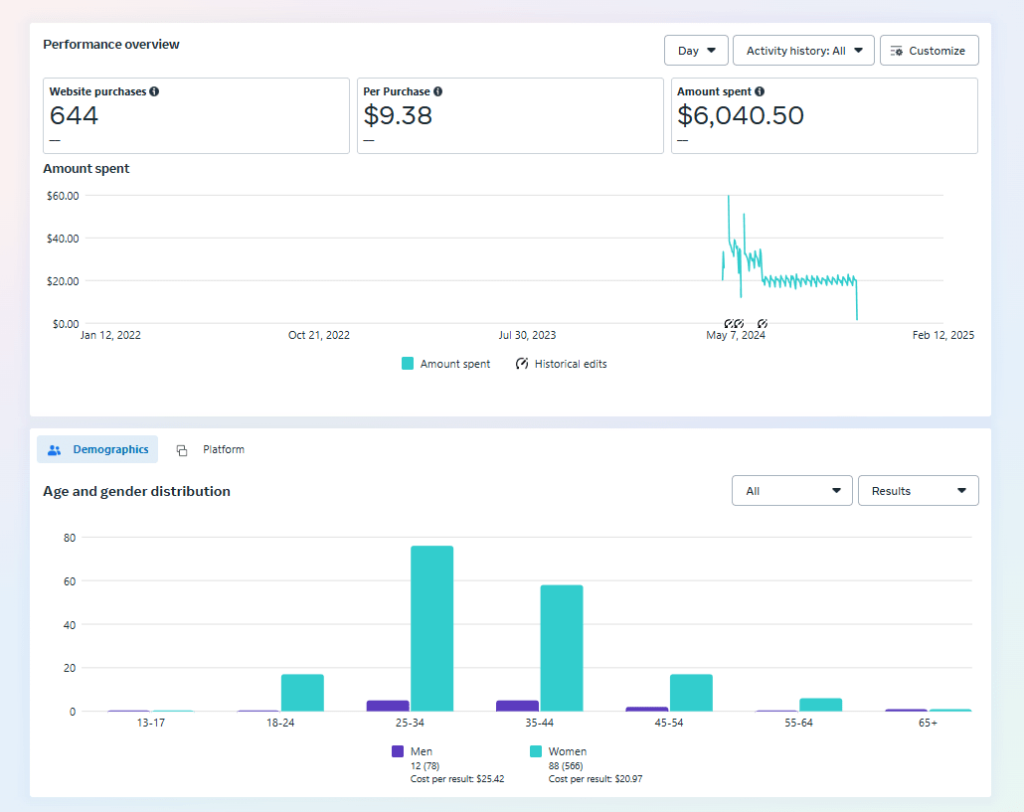Open the All filter dropdown for demographics
The height and width of the screenshot is (812, 1024).
pyautogui.click(x=792, y=491)
